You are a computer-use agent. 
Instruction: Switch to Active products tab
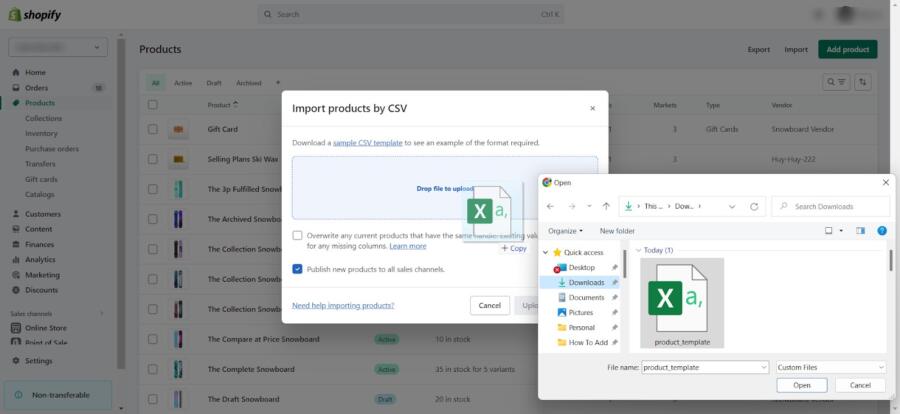tap(183, 83)
